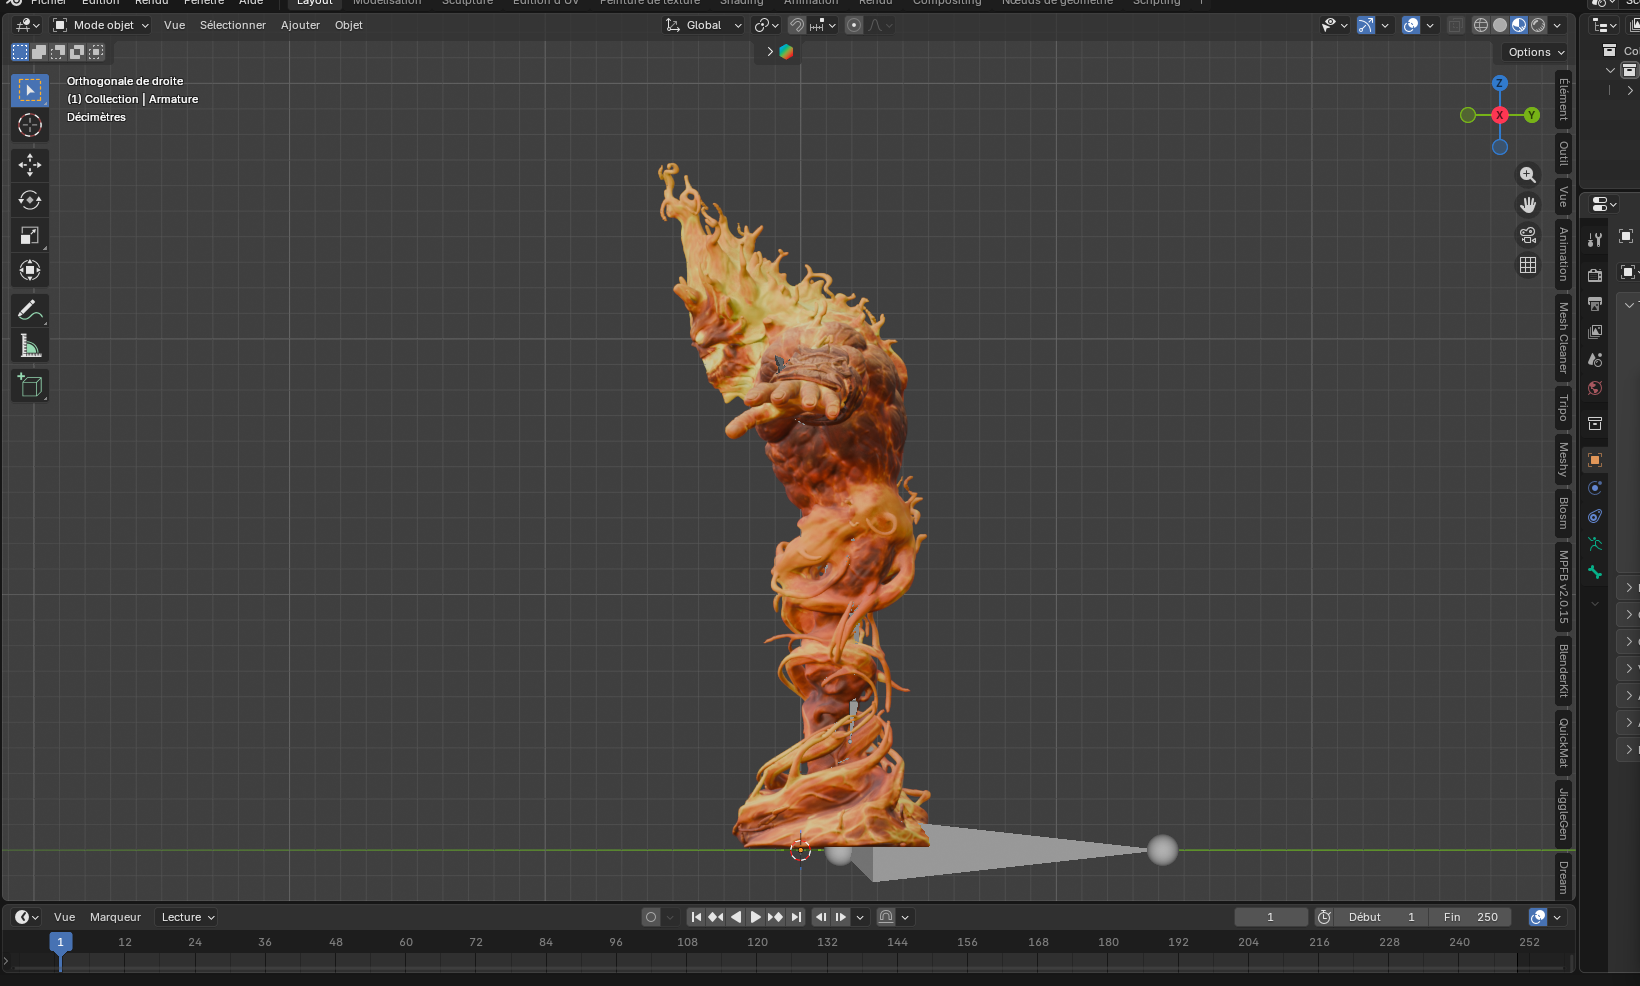The width and height of the screenshot is (1640, 986).
Task: Select the Add Cube tool
Action: [30, 386]
